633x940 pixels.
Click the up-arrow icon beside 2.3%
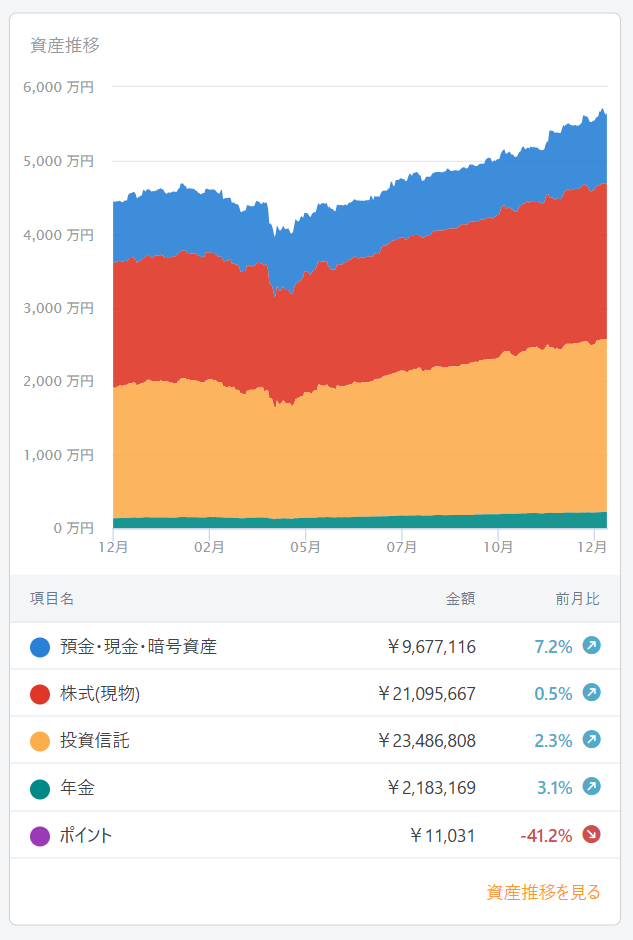(x=591, y=740)
